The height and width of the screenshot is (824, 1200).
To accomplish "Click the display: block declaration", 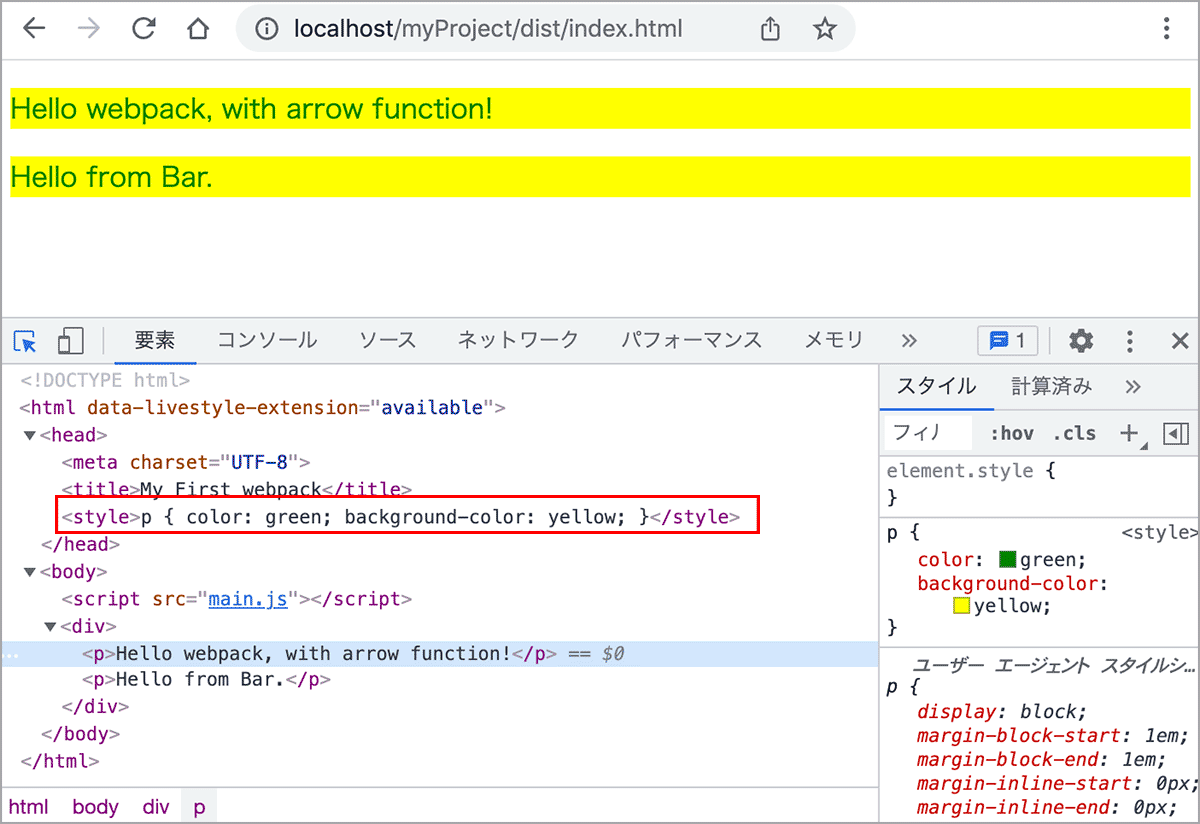I will point(1002,712).
